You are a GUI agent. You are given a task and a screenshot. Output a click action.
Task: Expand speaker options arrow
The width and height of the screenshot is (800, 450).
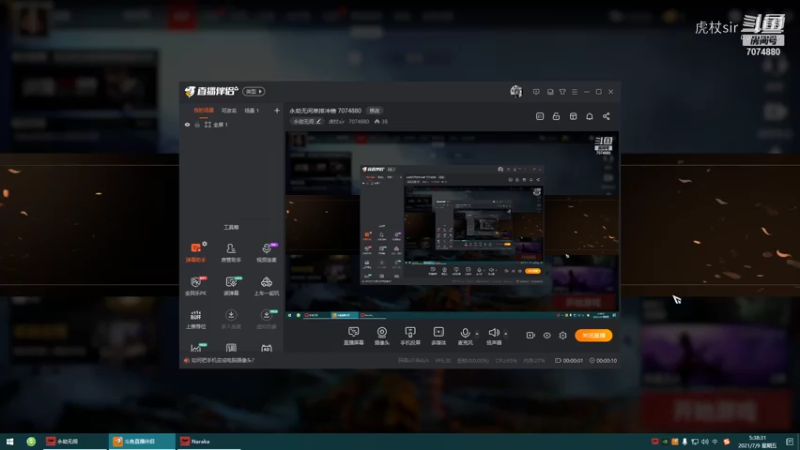pos(506,334)
